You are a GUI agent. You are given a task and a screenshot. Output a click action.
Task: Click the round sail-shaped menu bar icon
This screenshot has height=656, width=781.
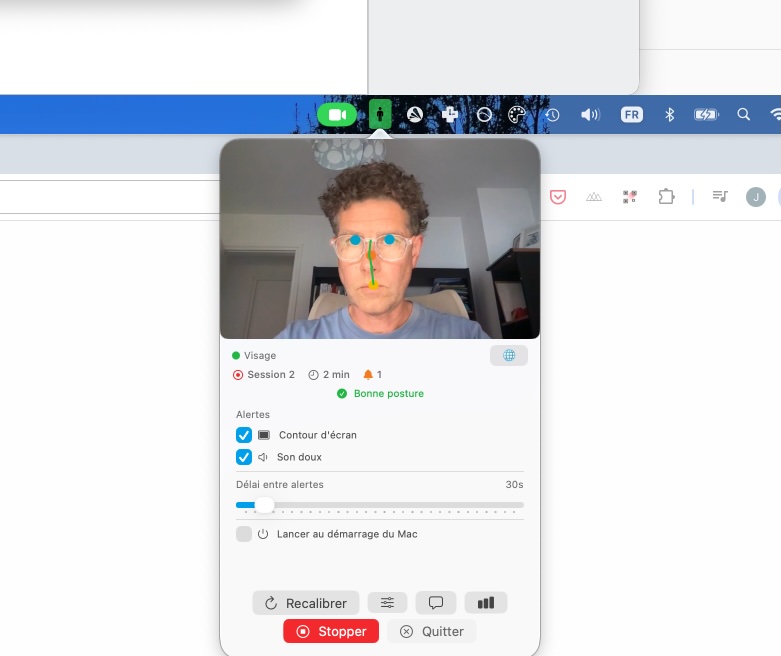click(414, 115)
